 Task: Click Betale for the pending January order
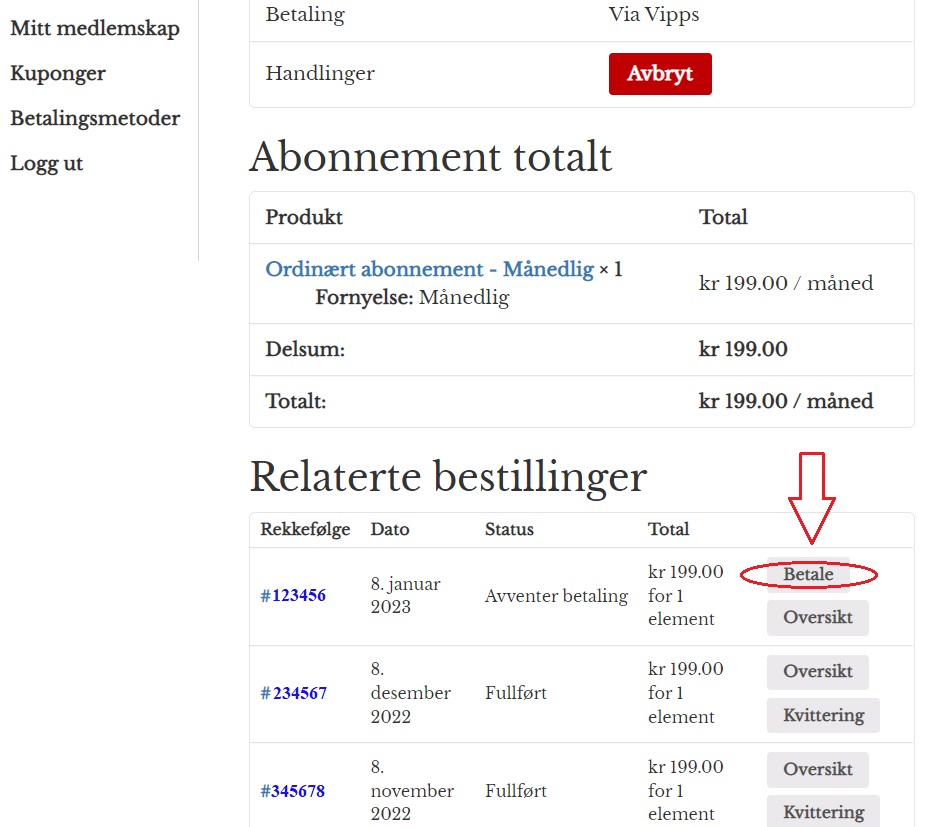click(808, 575)
